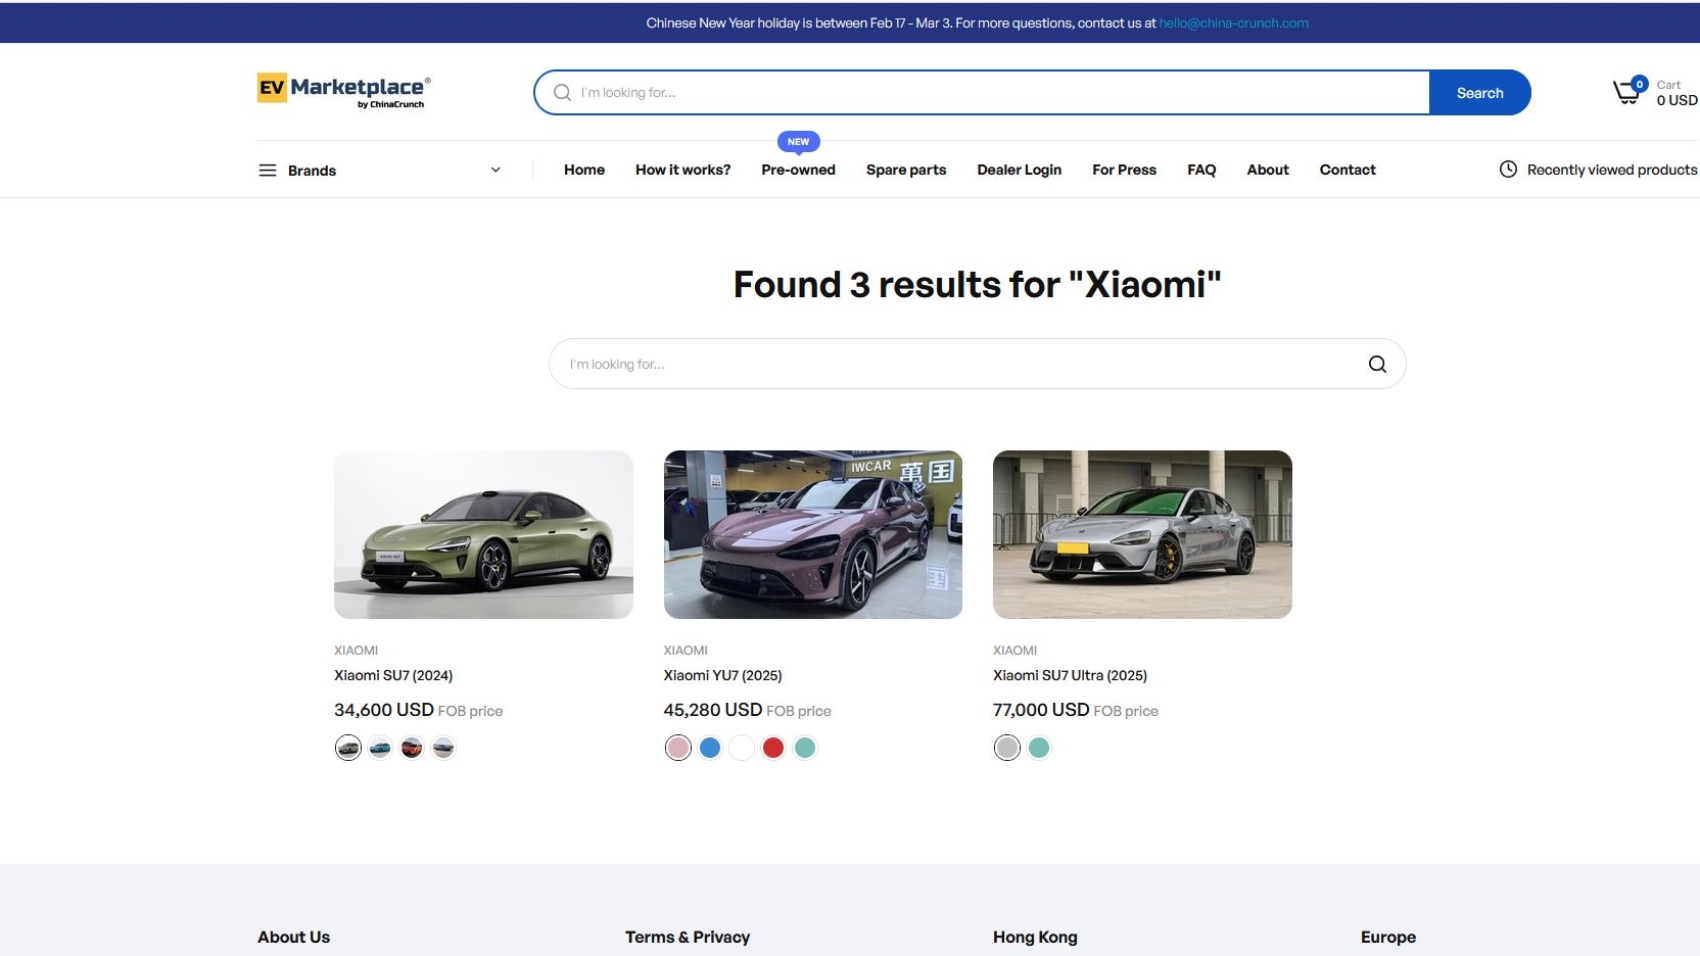Image resolution: width=1700 pixels, height=956 pixels.
Task: Click the magnifier icon in top search bar
Action: tap(562, 93)
